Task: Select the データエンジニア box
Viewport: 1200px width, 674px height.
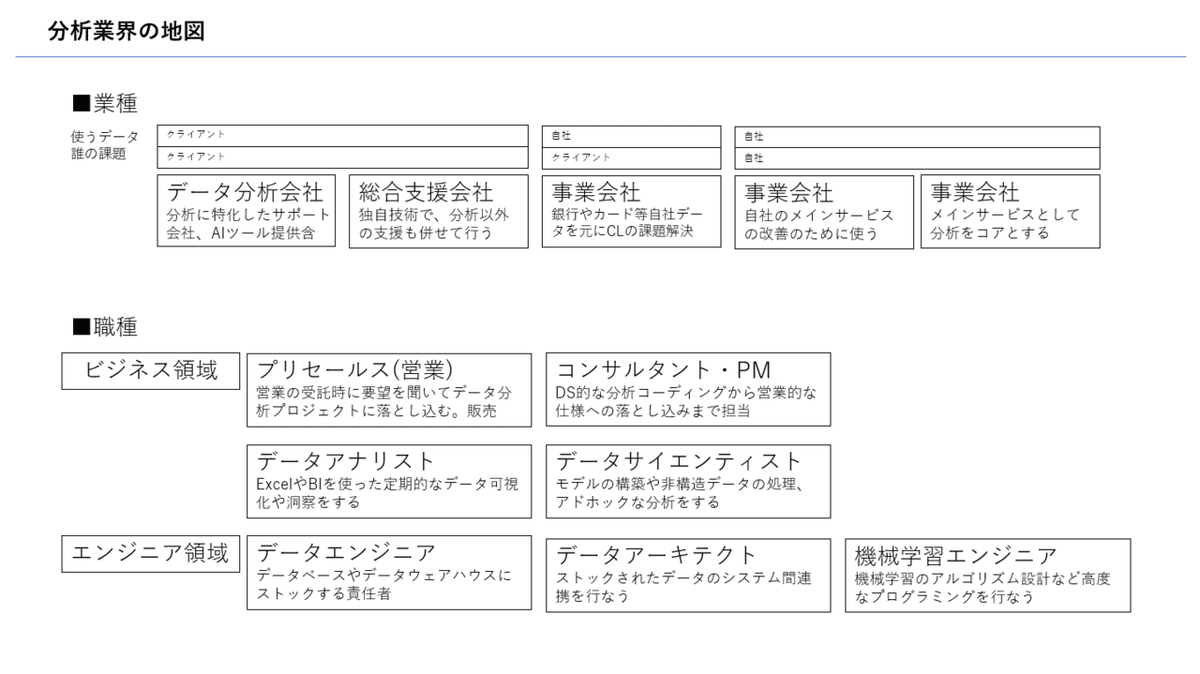Action: point(388,573)
